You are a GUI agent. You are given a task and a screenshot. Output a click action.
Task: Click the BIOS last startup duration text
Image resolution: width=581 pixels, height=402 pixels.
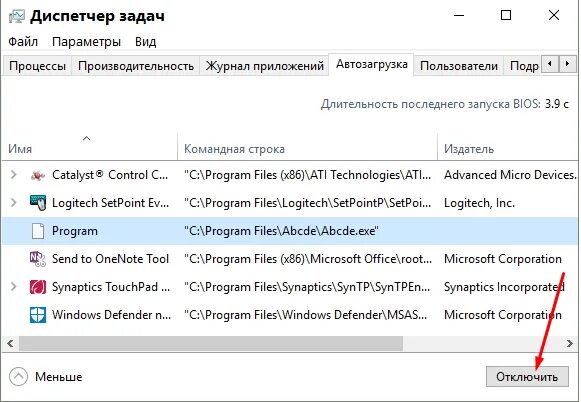pyautogui.click(x=445, y=104)
